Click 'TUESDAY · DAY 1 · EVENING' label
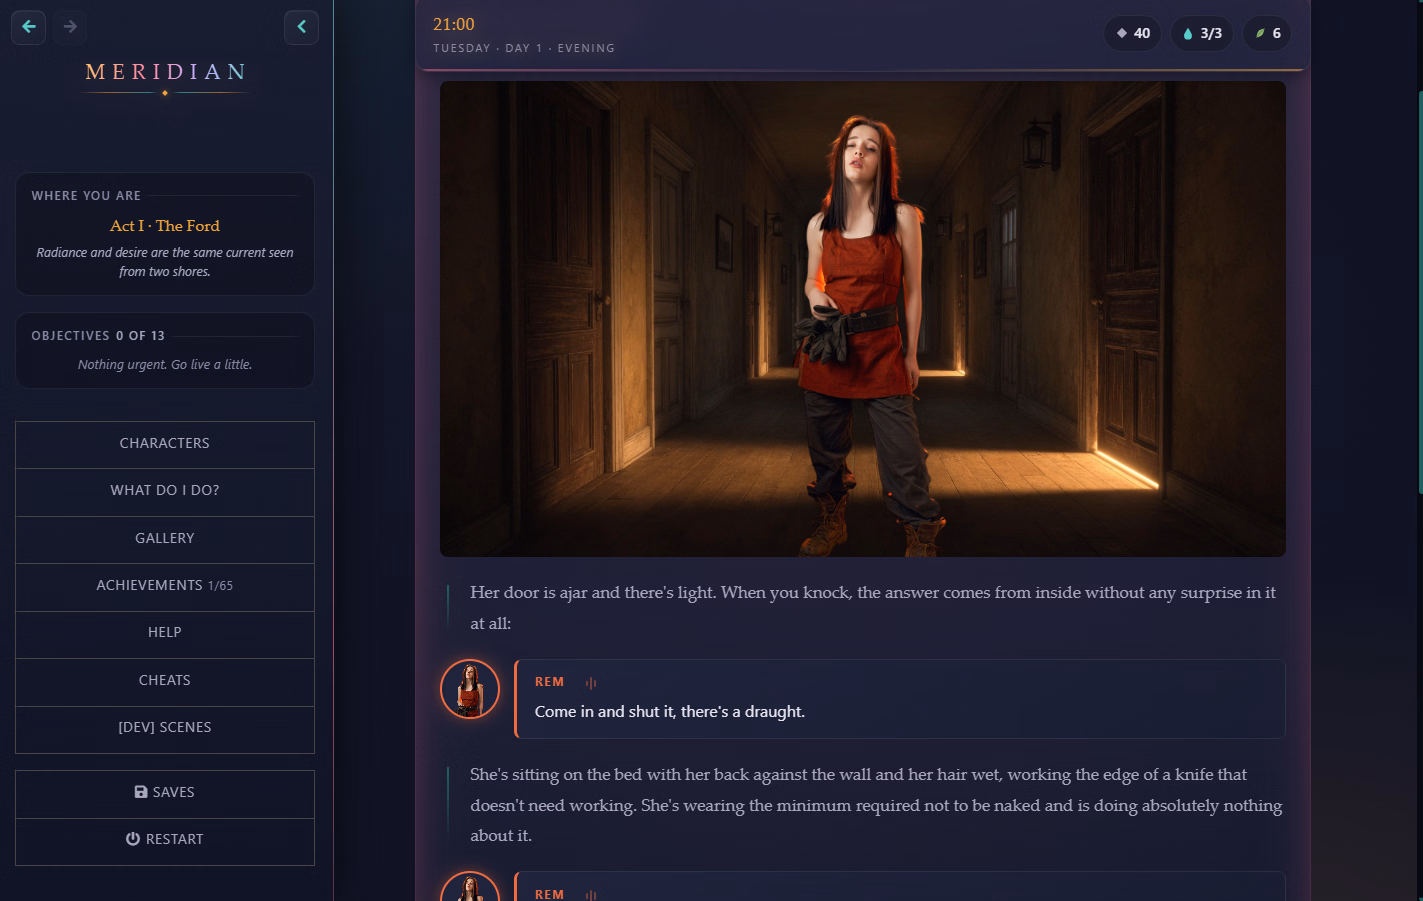Viewport: 1423px width, 901px height. pyautogui.click(x=524, y=48)
